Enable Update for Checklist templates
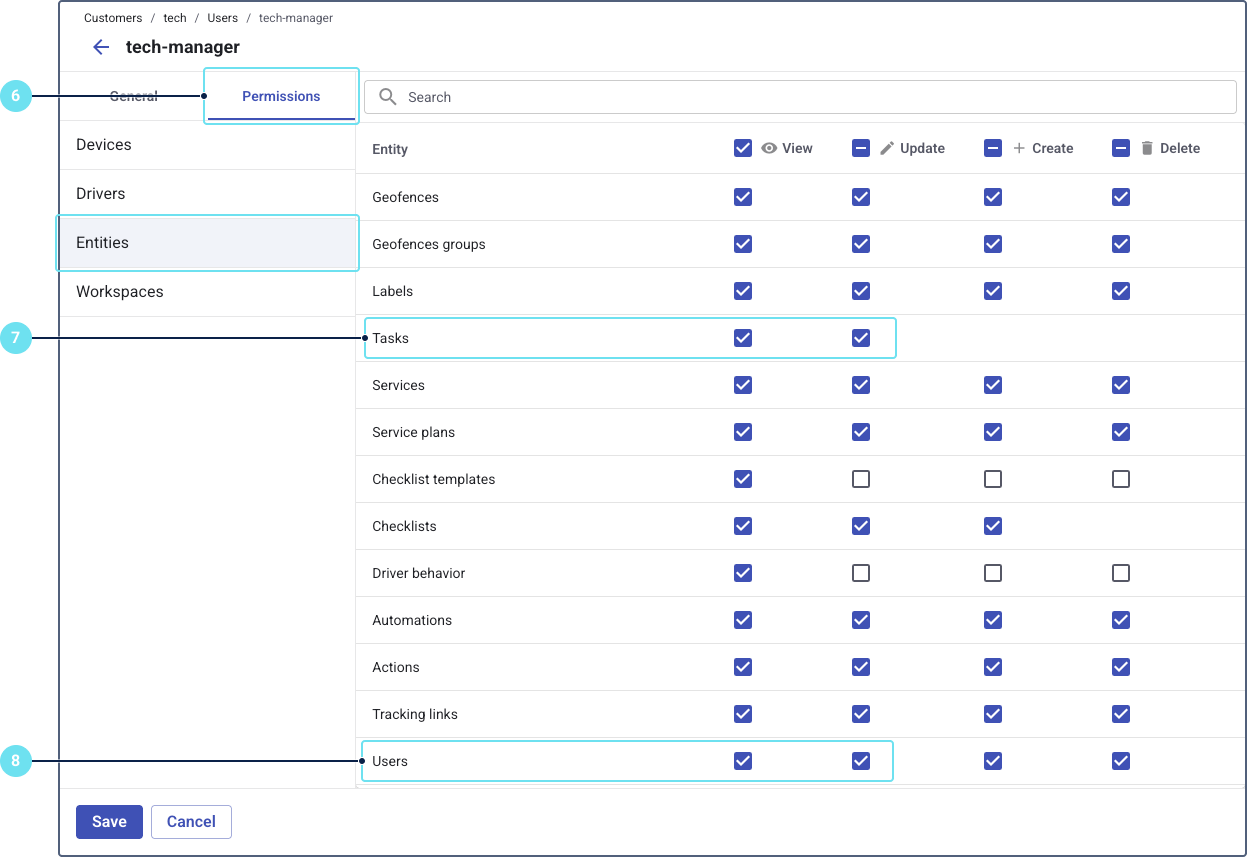Image resolution: width=1247 pixels, height=857 pixels. tap(861, 479)
